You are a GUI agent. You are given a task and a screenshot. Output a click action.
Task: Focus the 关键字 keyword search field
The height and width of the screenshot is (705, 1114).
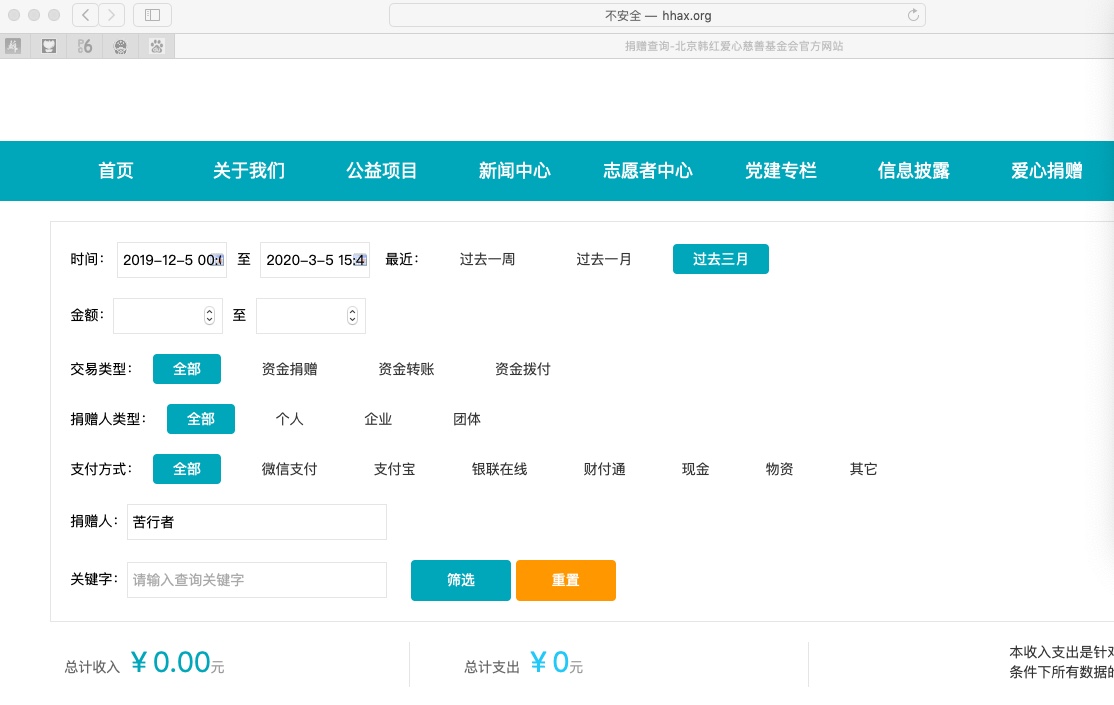[256, 580]
